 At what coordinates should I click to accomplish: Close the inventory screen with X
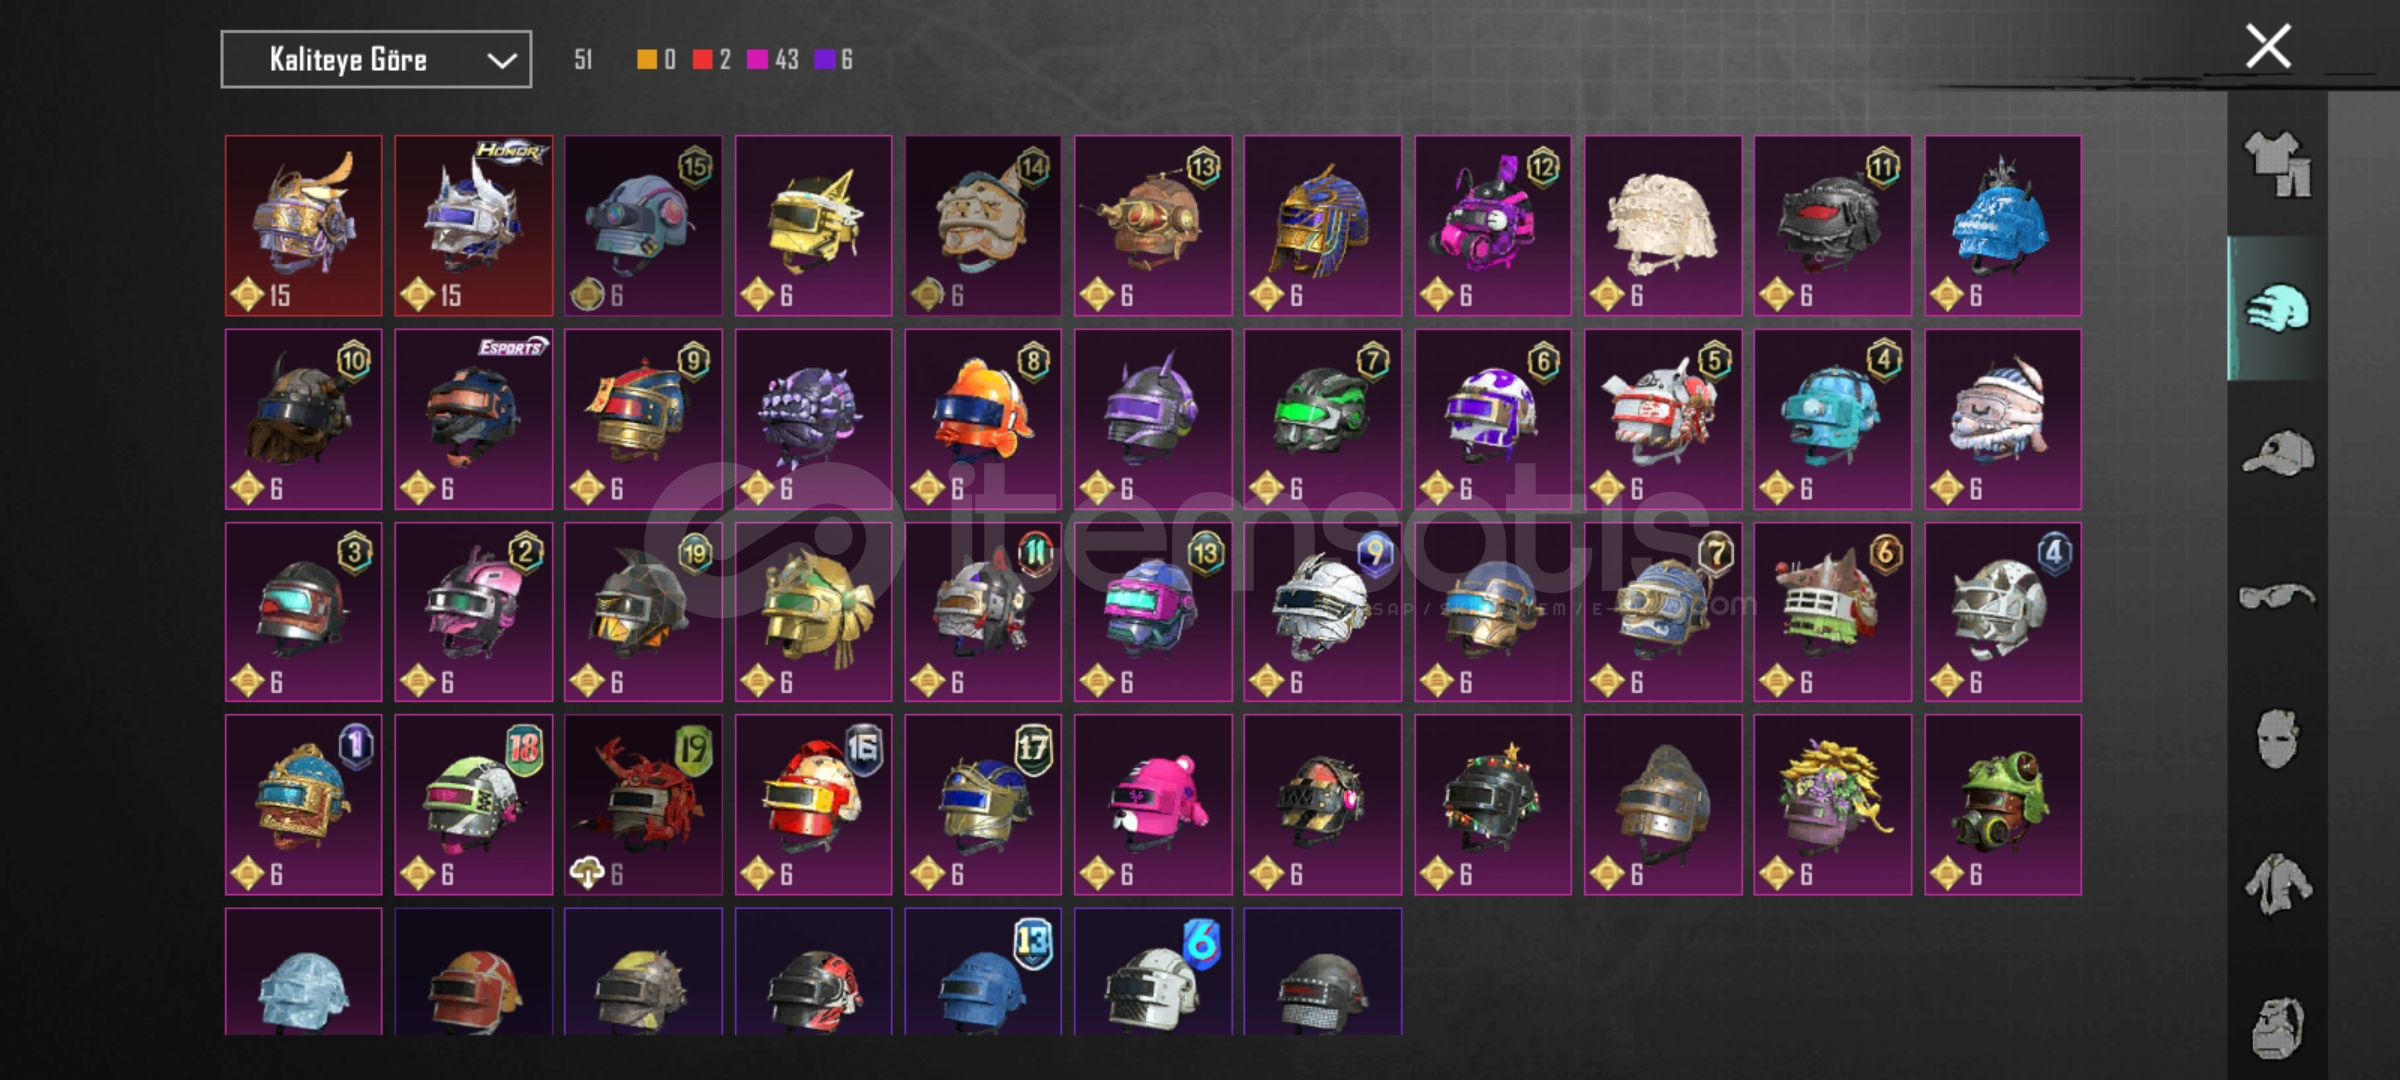tap(2267, 46)
